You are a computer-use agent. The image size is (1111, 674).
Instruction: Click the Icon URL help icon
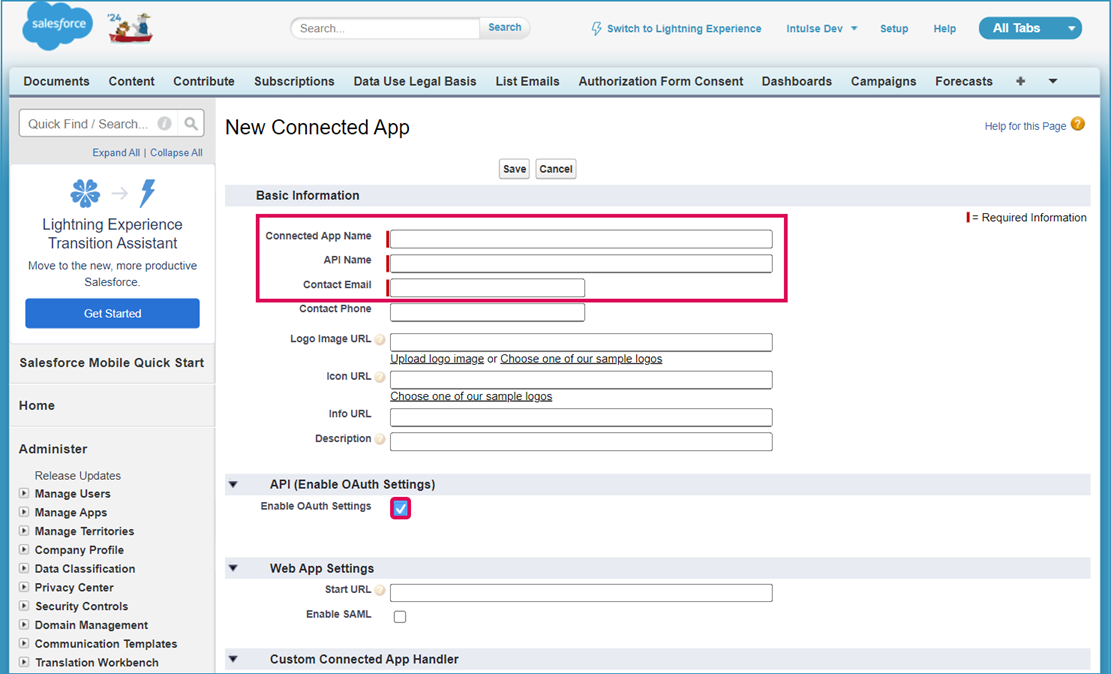click(x=380, y=377)
